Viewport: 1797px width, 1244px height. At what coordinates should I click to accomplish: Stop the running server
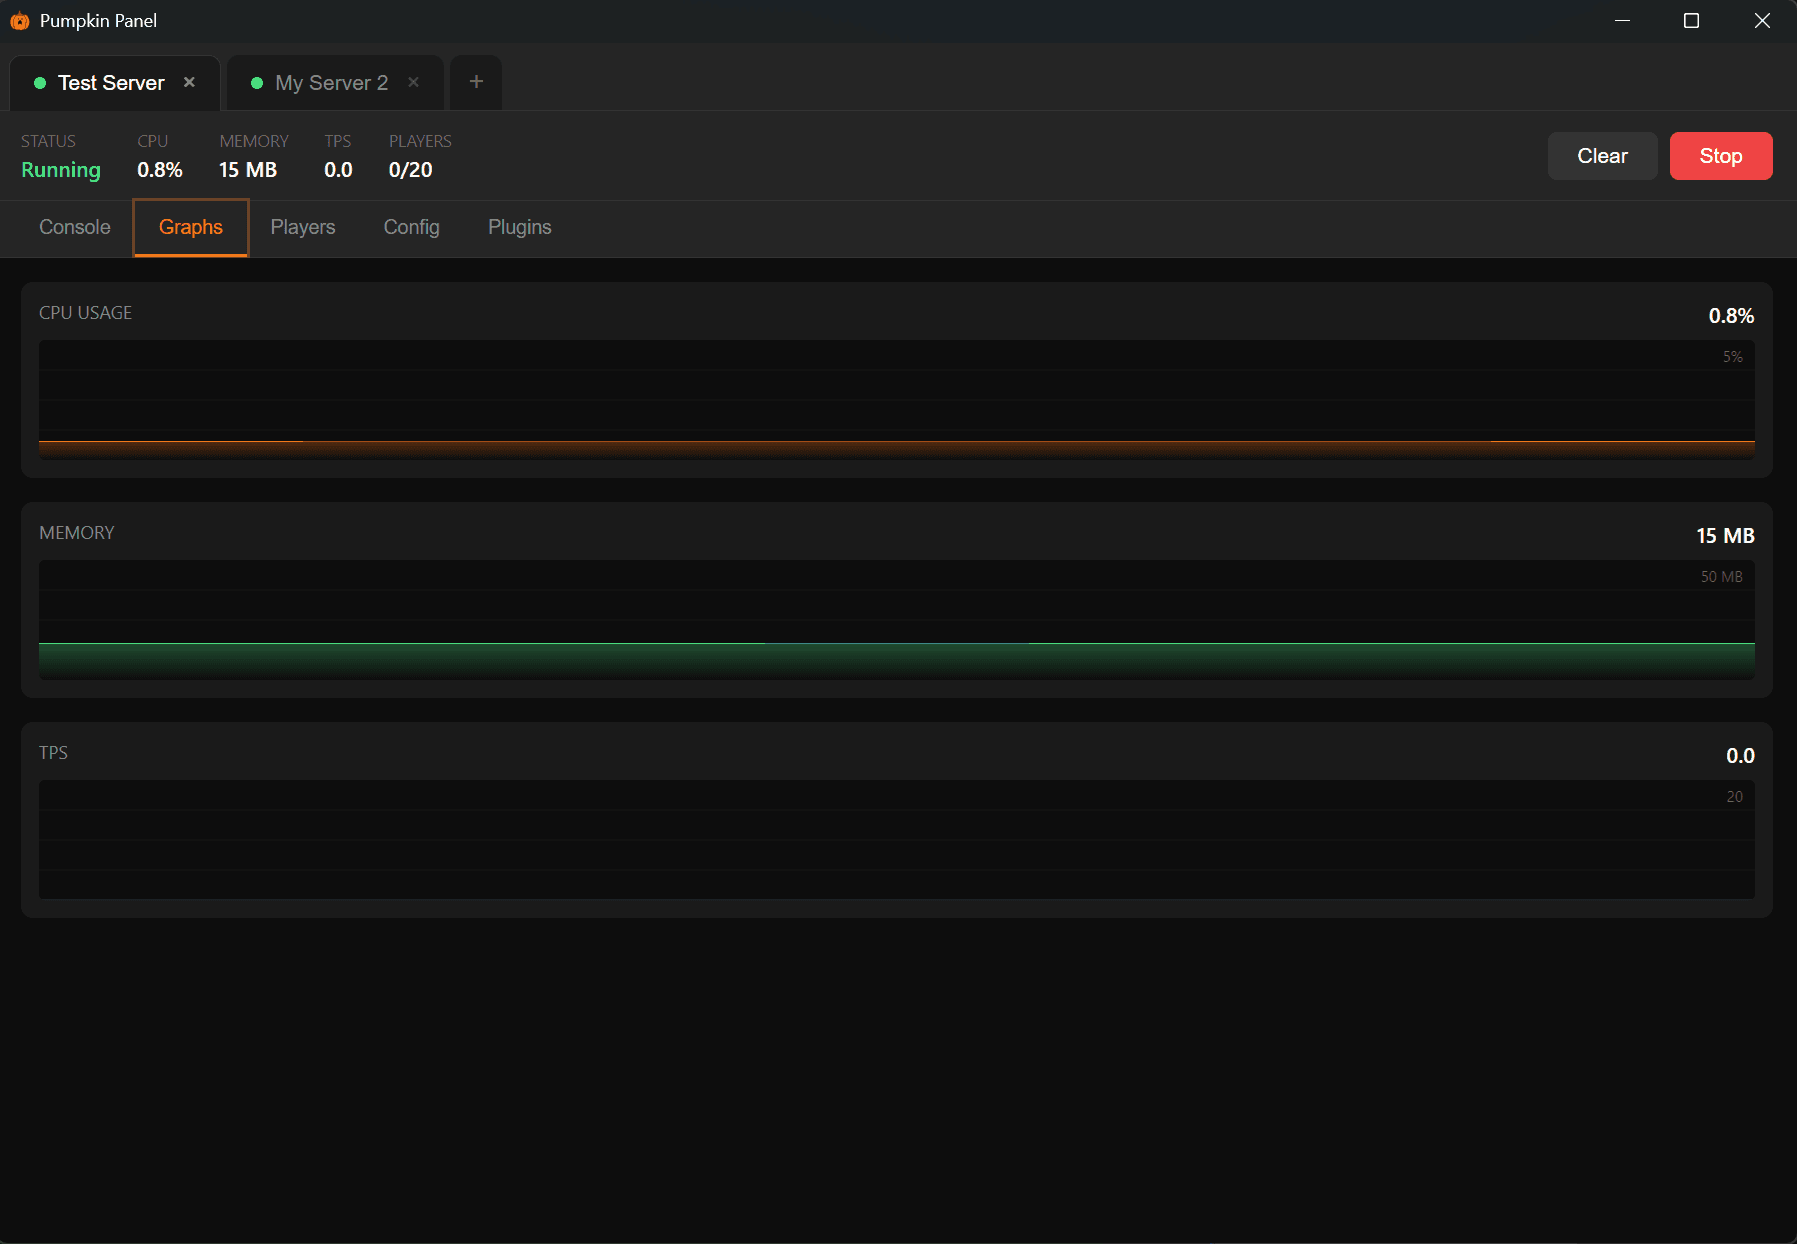coord(1719,156)
